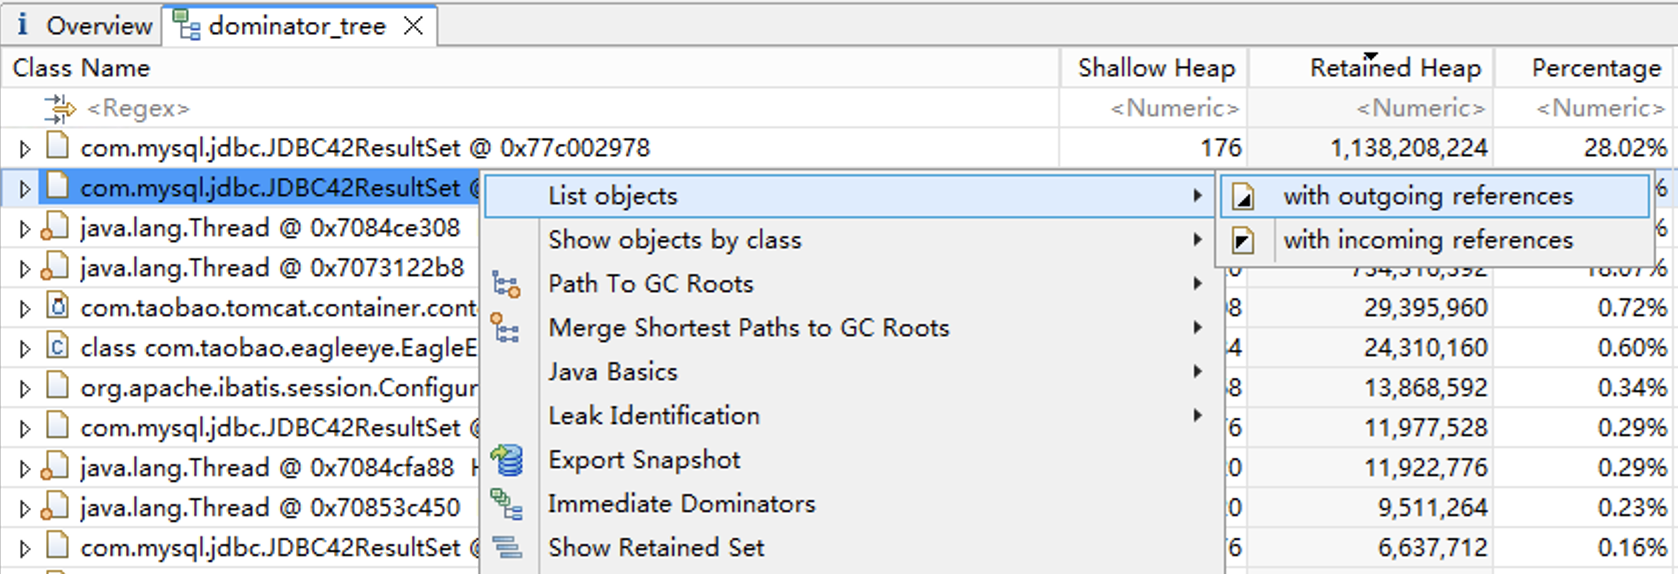The image size is (1678, 574).
Task: Open the Java Basics submenu
Action: 612,372
